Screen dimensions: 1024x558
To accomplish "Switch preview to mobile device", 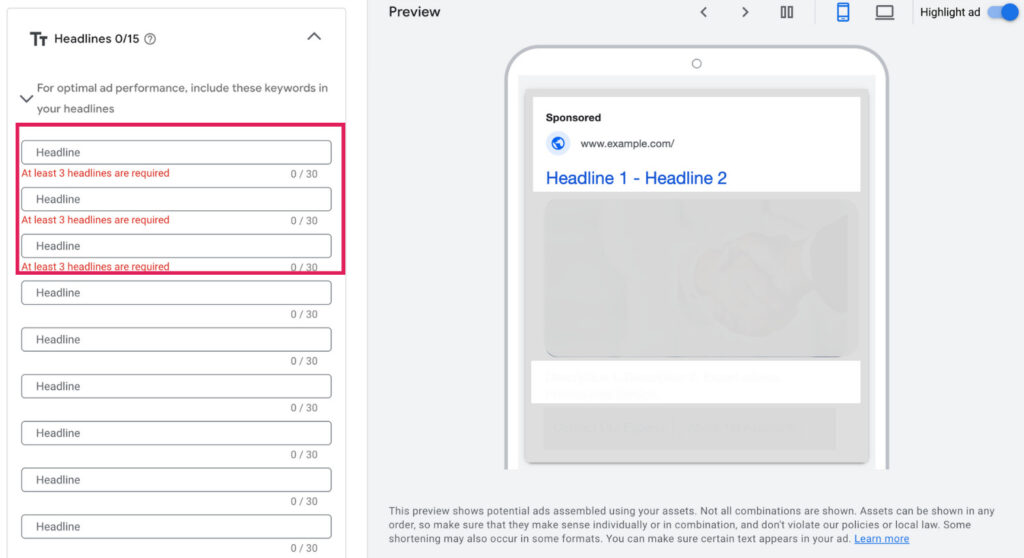I will (843, 12).
